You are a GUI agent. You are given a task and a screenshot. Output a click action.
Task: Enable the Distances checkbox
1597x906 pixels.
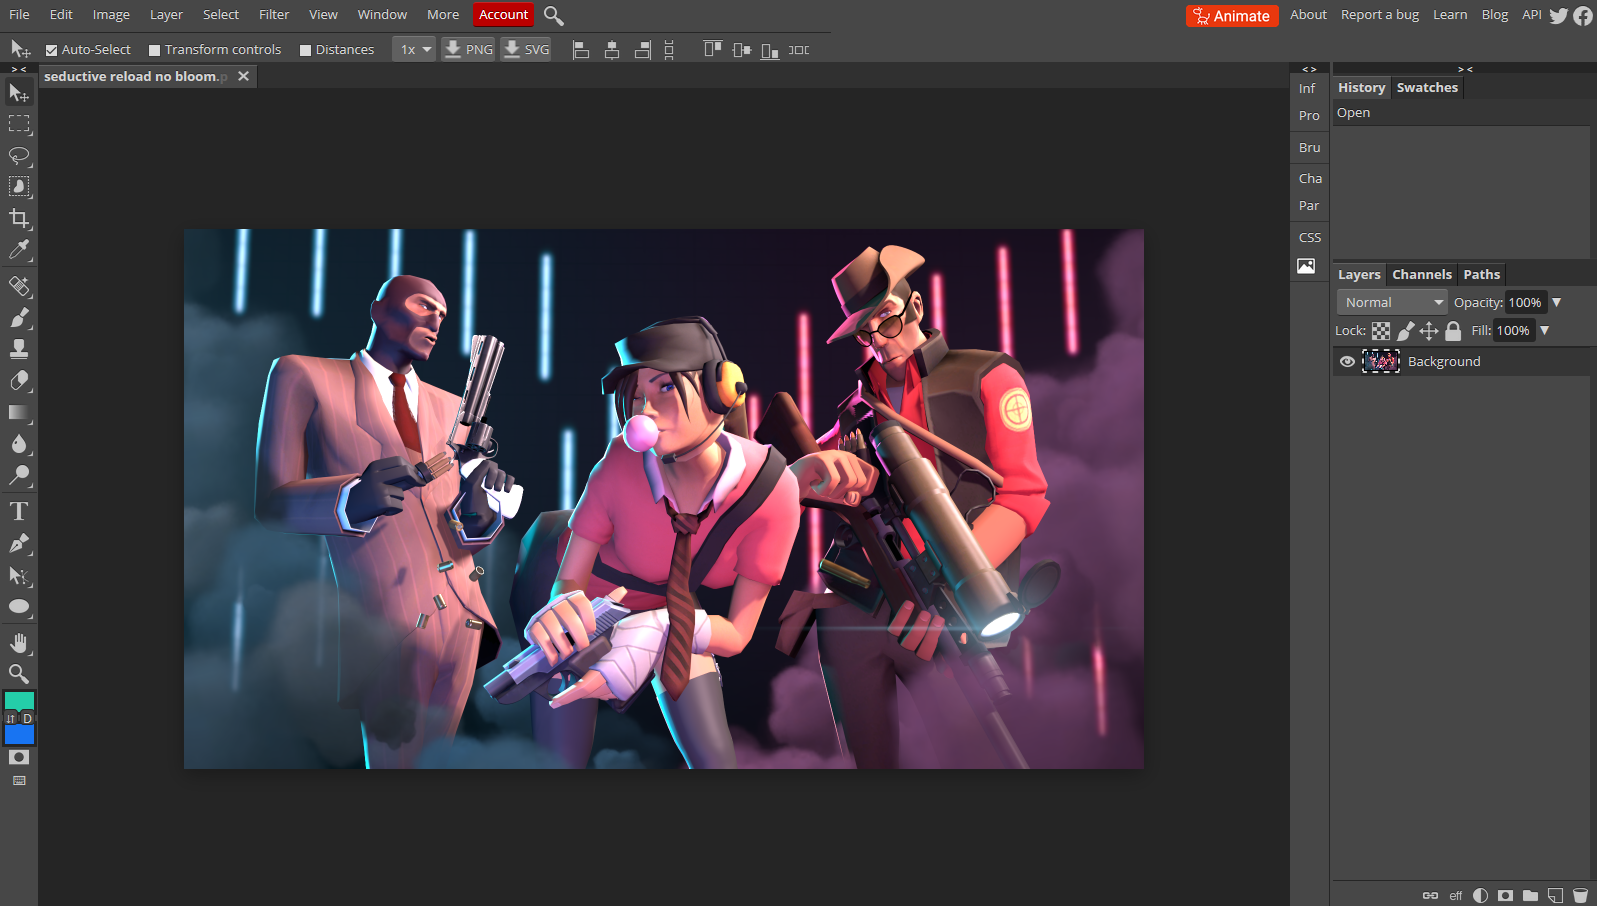click(x=306, y=50)
